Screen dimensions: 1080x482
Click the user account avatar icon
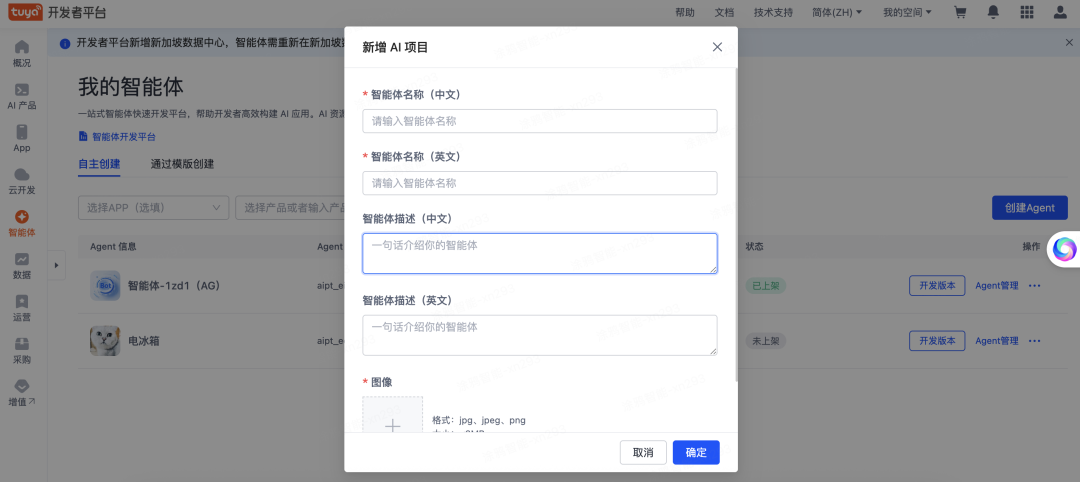point(1060,13)
